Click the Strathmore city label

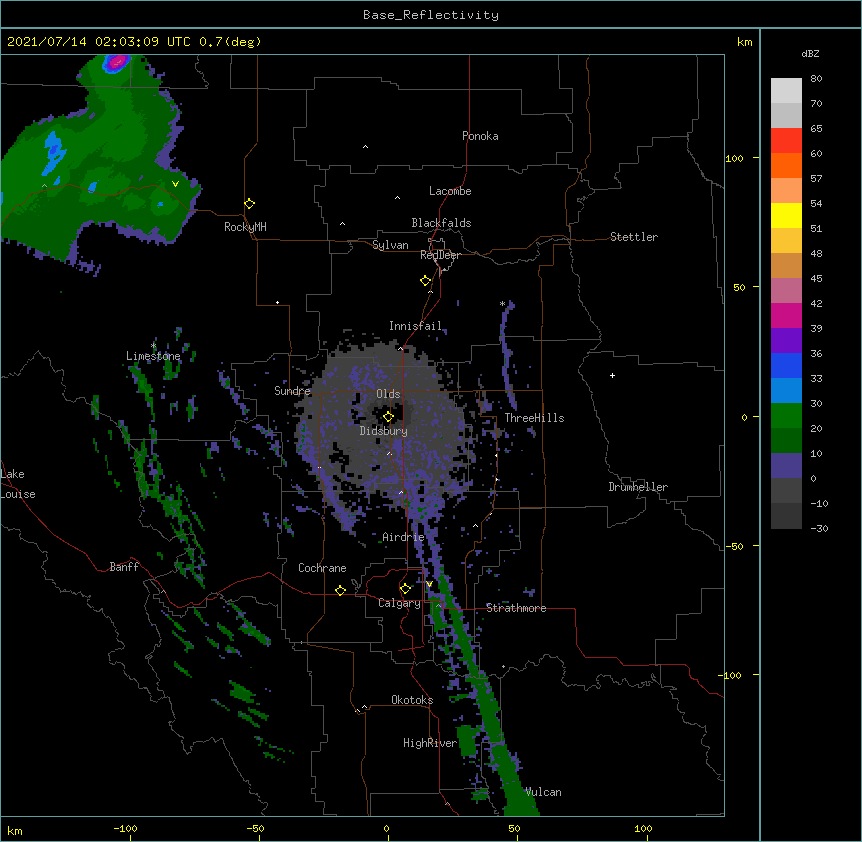(x=516, y=608)
